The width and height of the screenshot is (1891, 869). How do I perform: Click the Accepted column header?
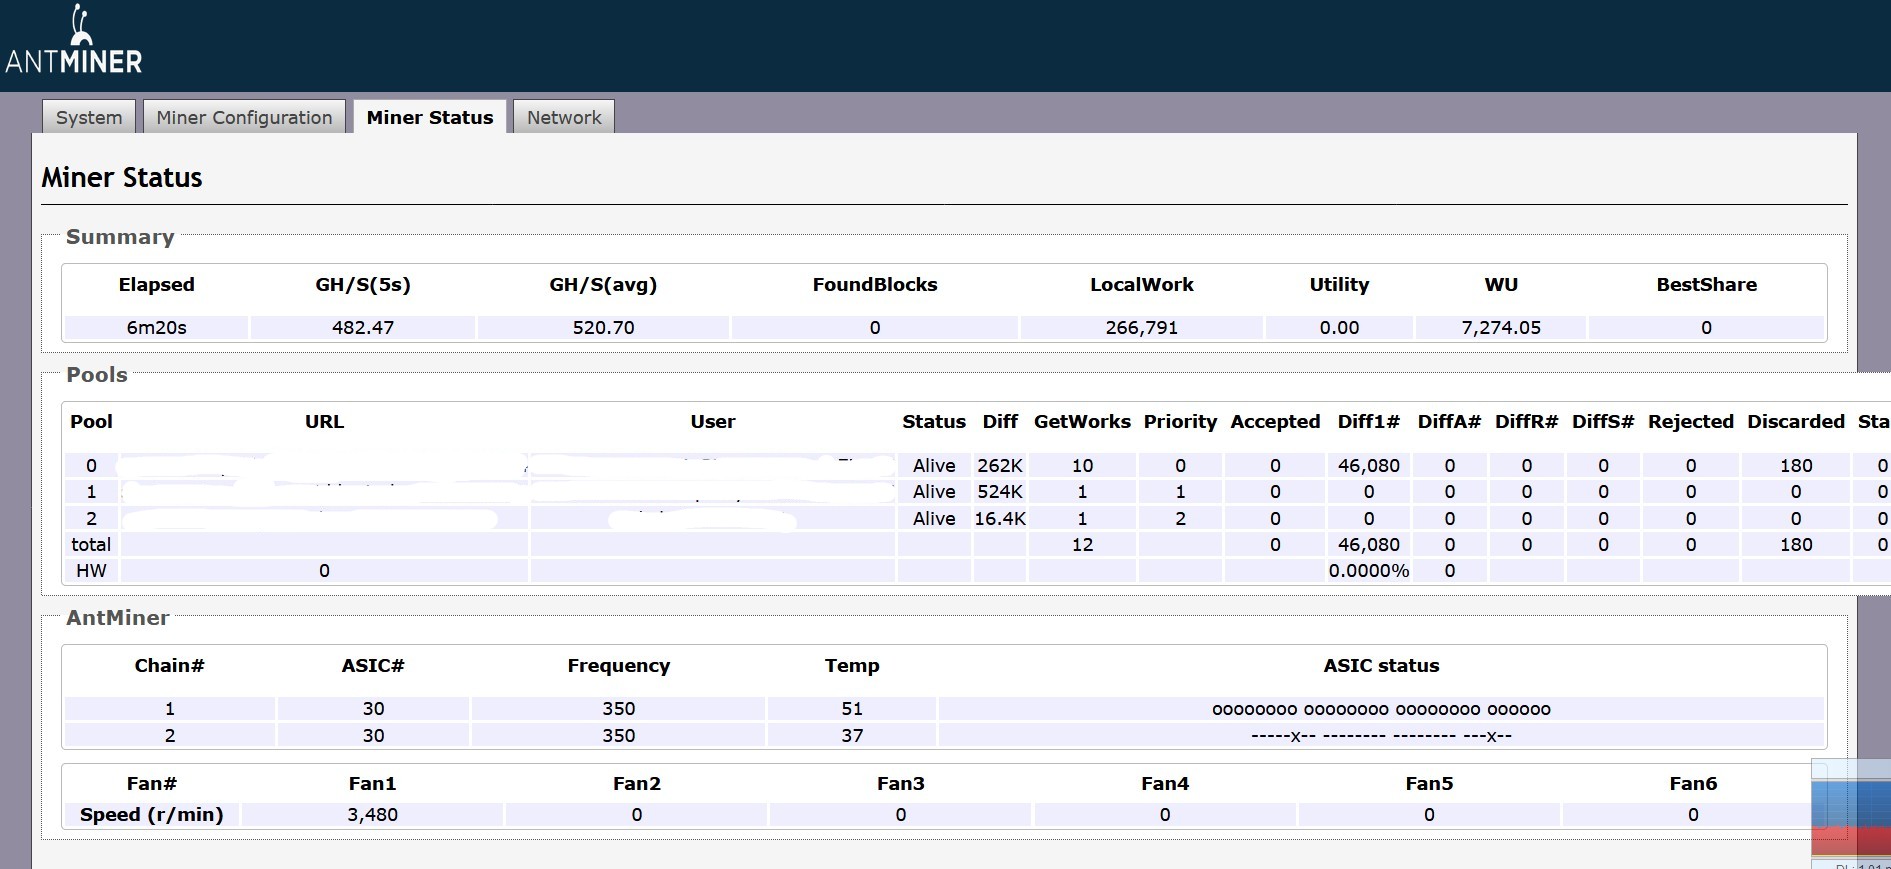click(x=1275, y=422)
